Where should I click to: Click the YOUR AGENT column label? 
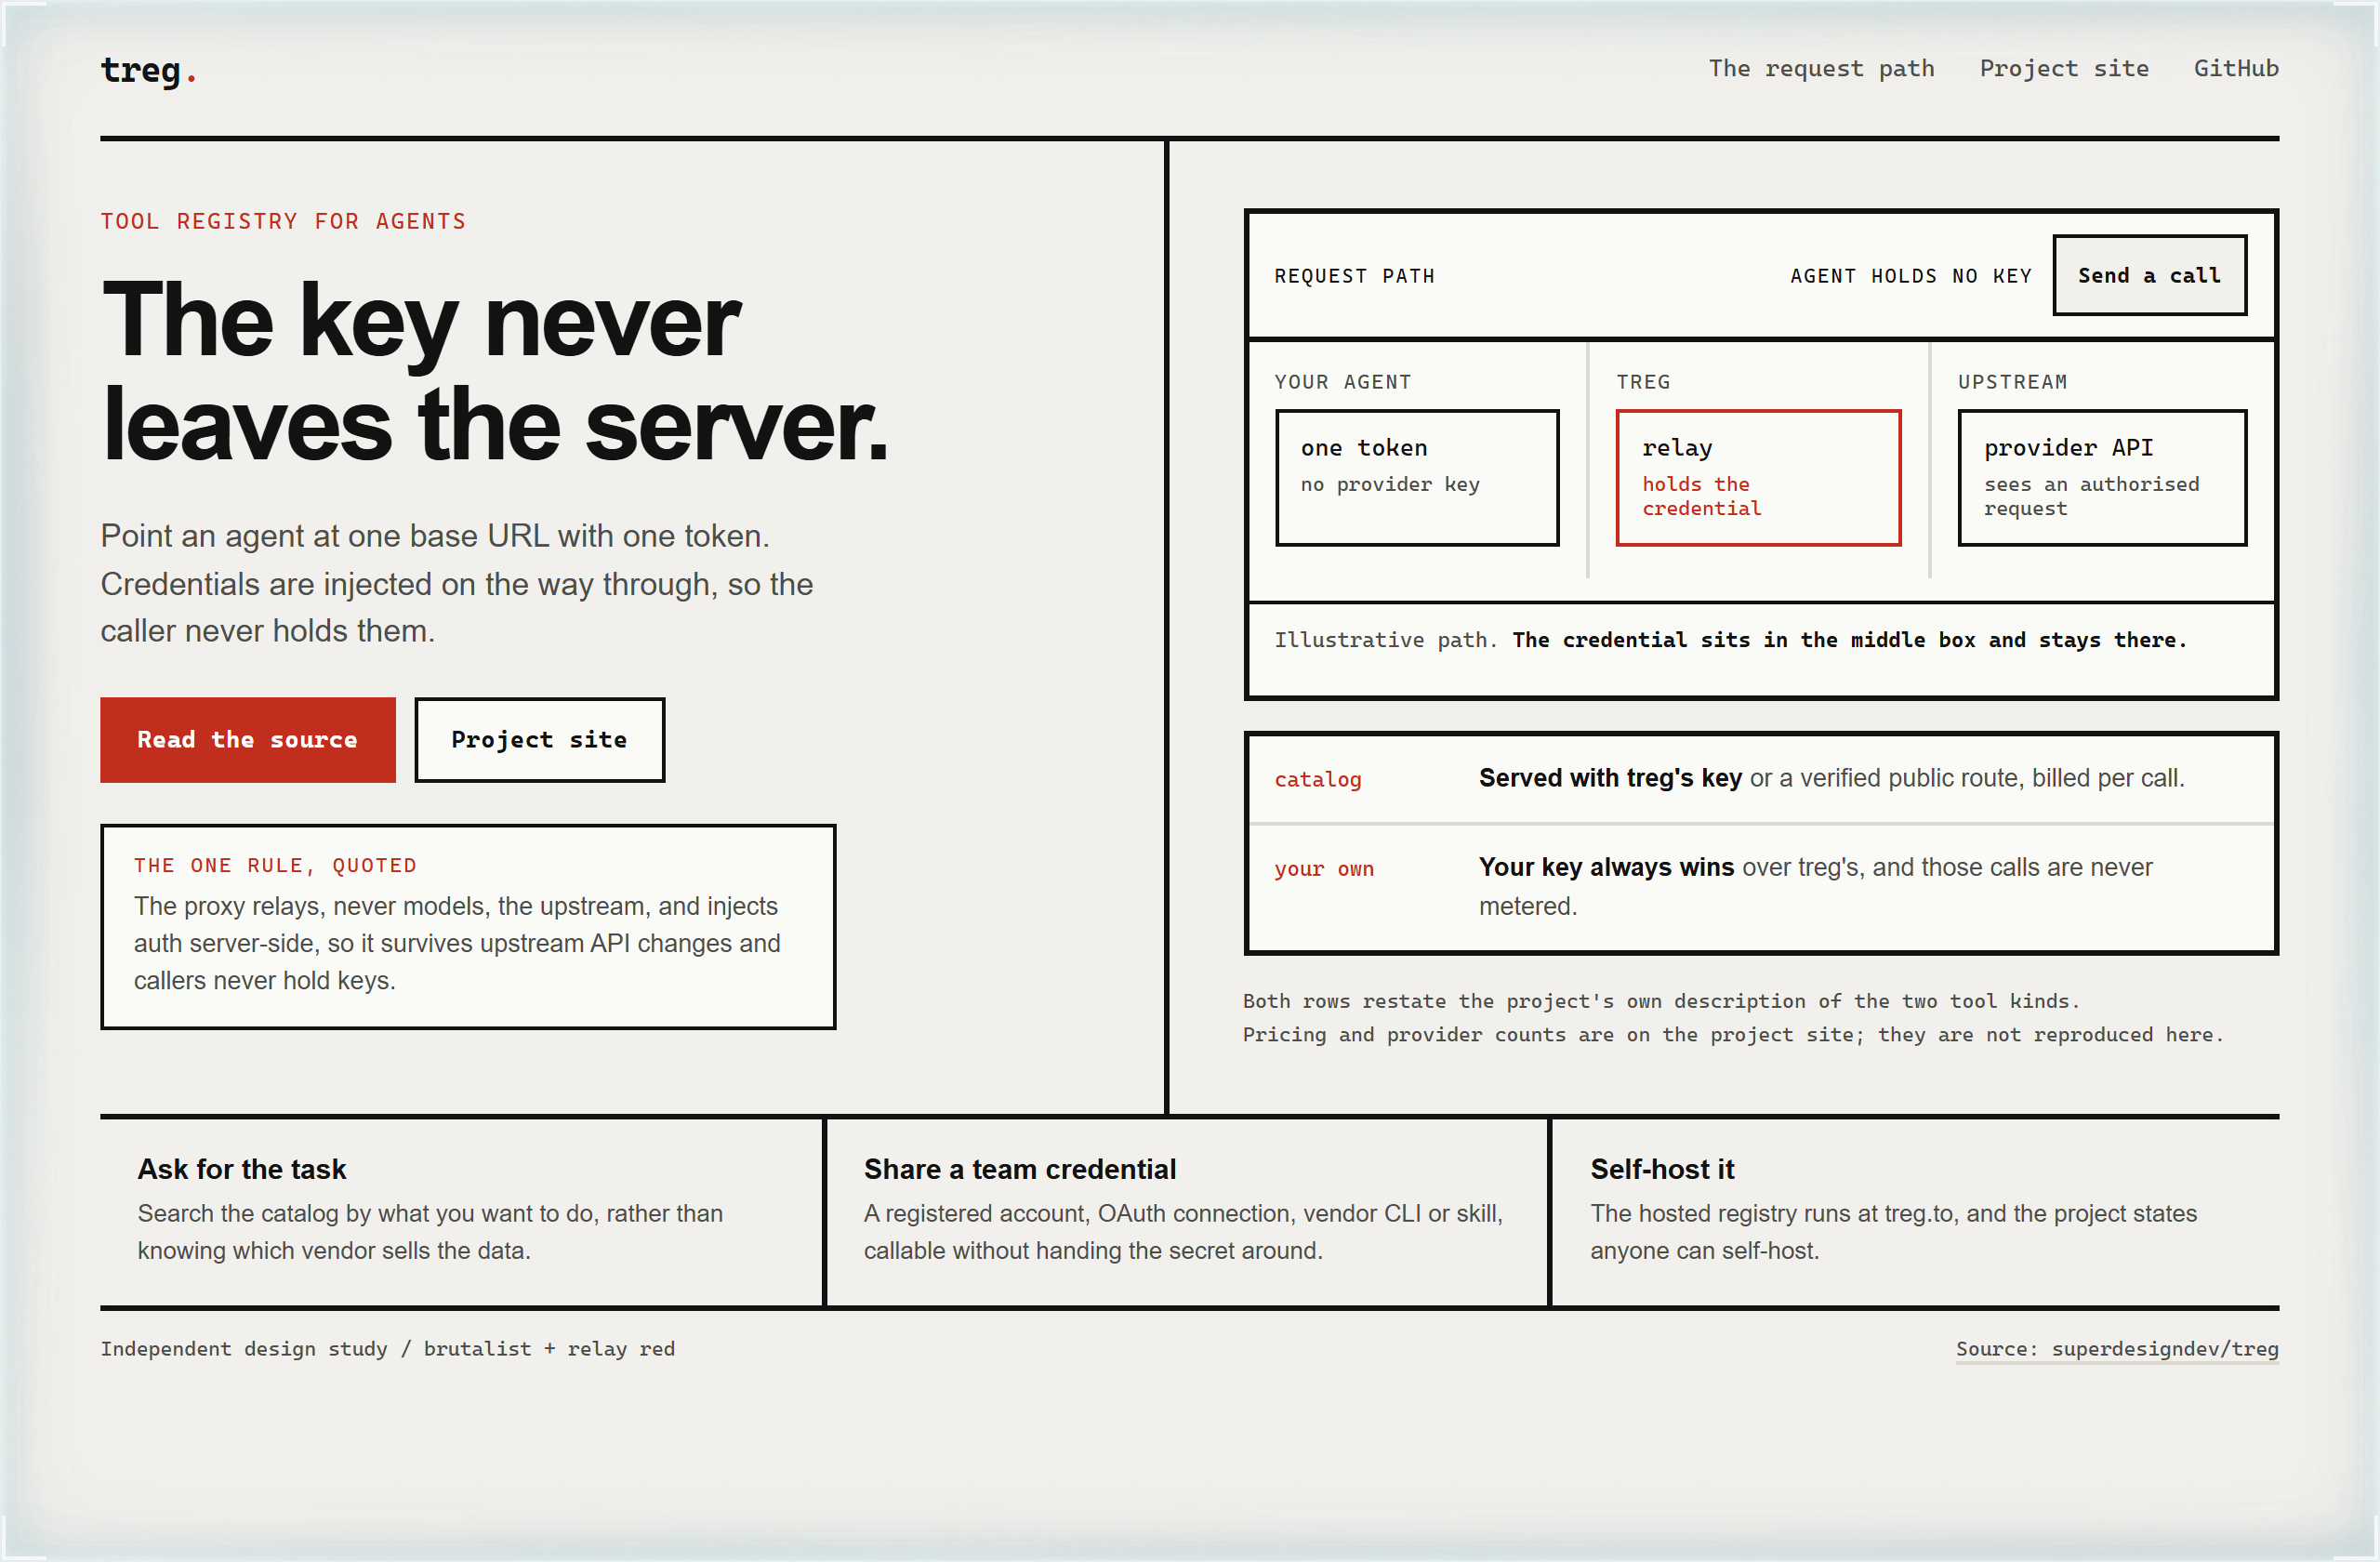1342,382
